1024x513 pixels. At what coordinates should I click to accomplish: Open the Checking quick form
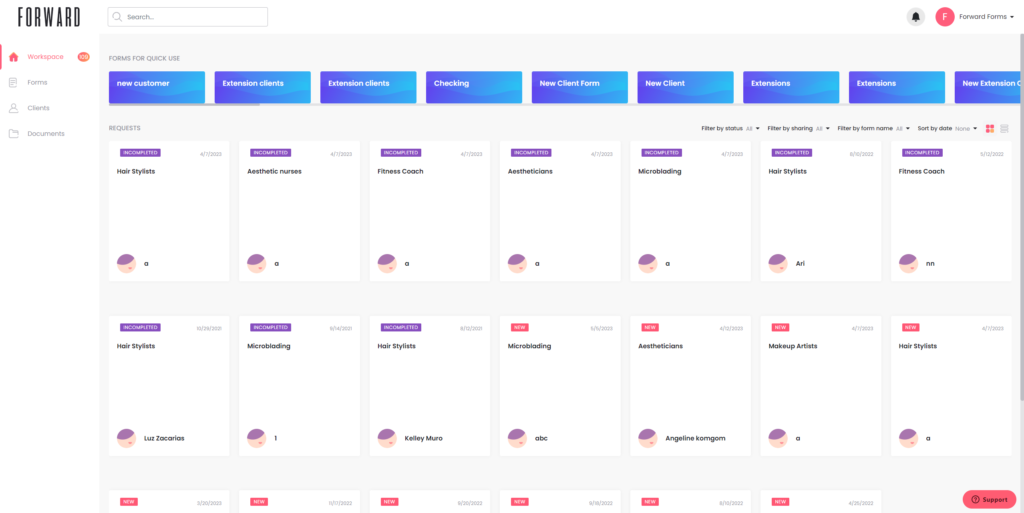(x=474, y=87)
